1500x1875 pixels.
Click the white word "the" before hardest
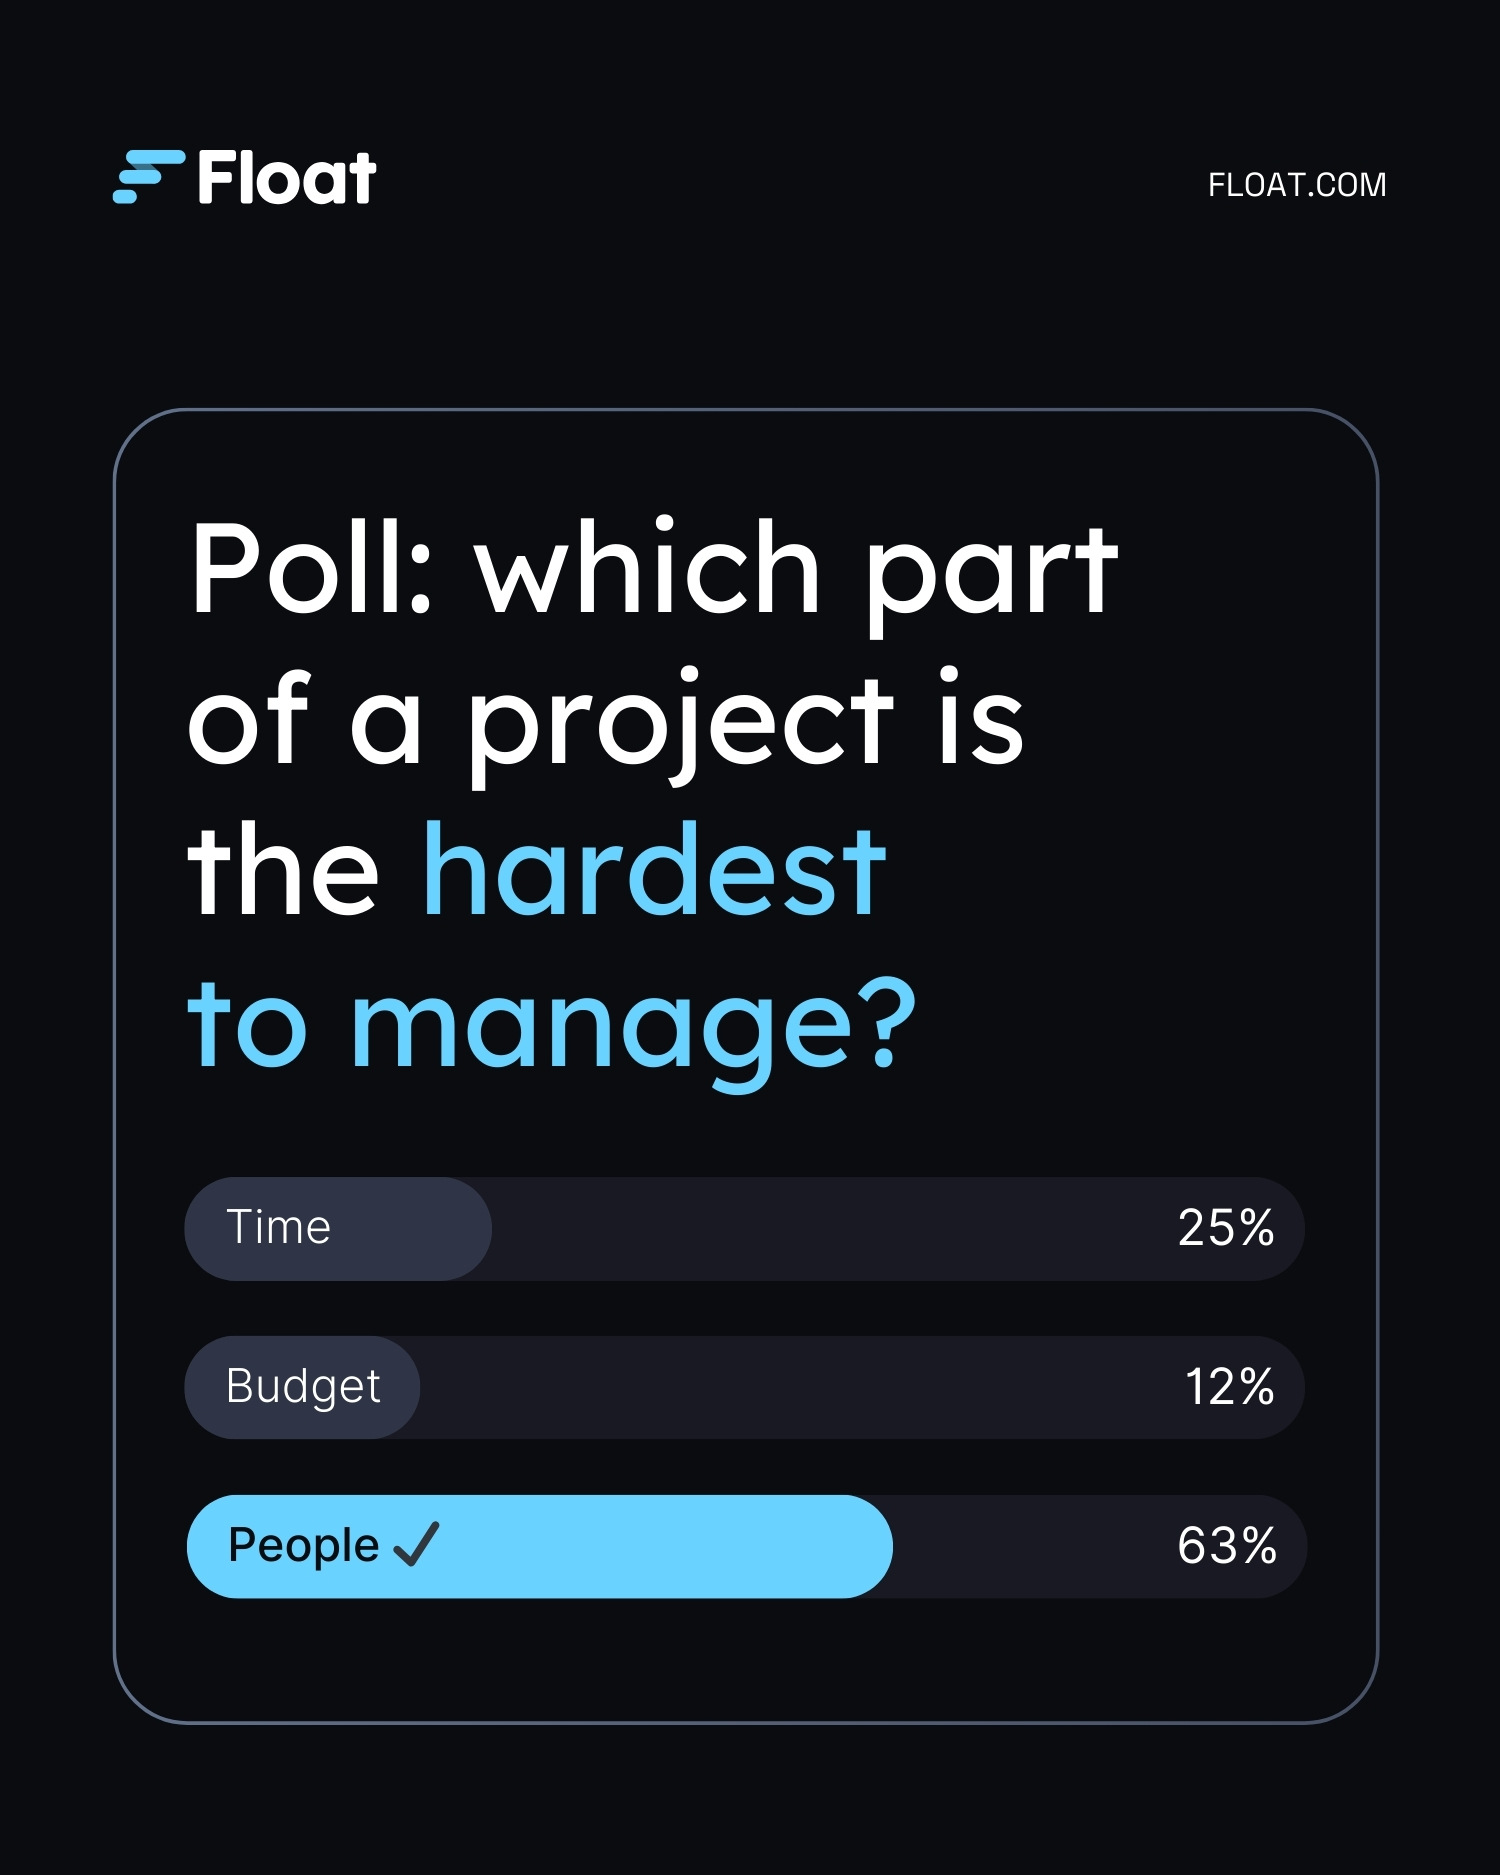(283, 870)
